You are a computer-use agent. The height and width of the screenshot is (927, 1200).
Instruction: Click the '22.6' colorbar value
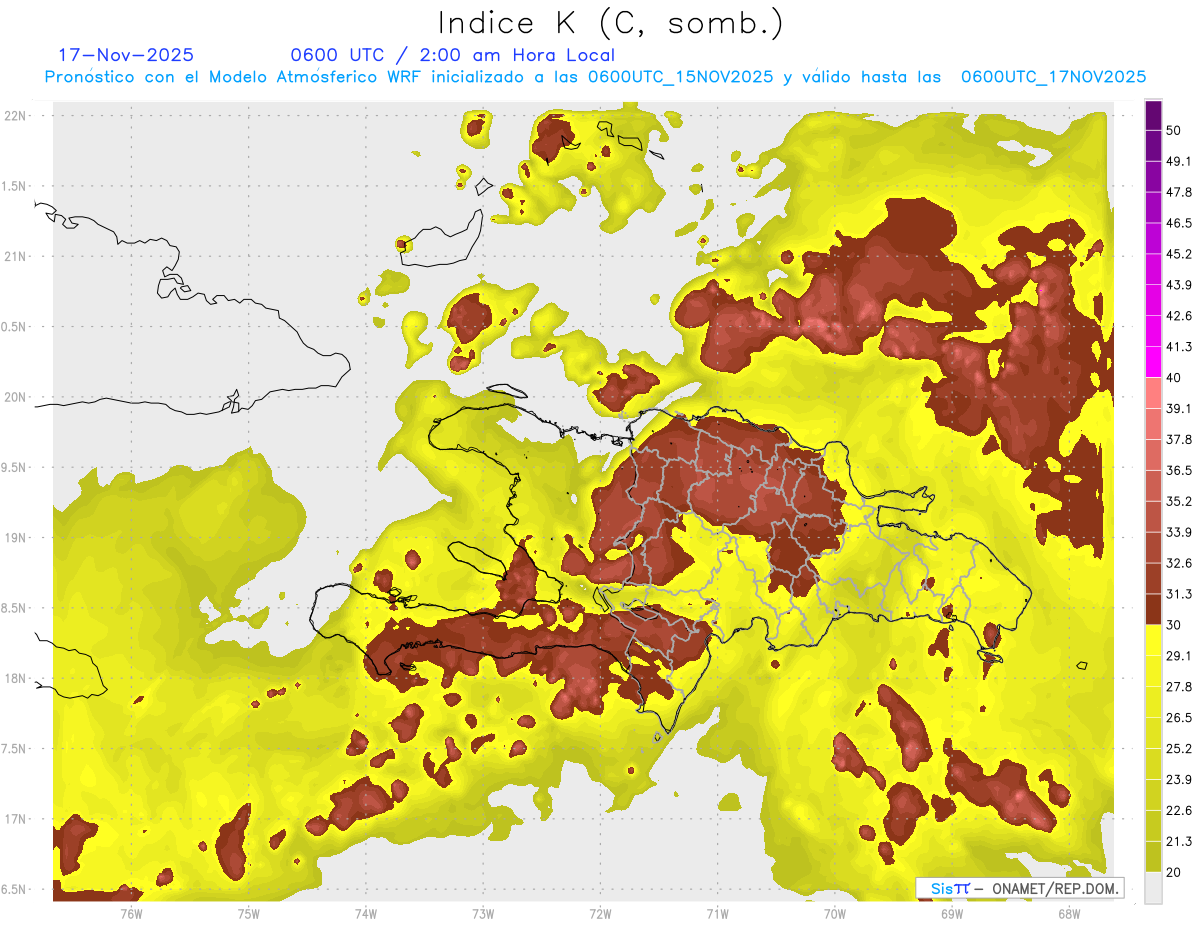(x=1179, y=812)
